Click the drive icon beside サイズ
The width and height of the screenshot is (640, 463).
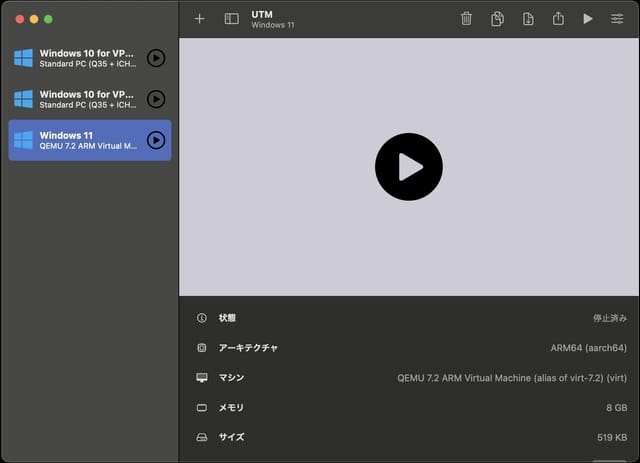pyautogui.click(x=202, y=437)
